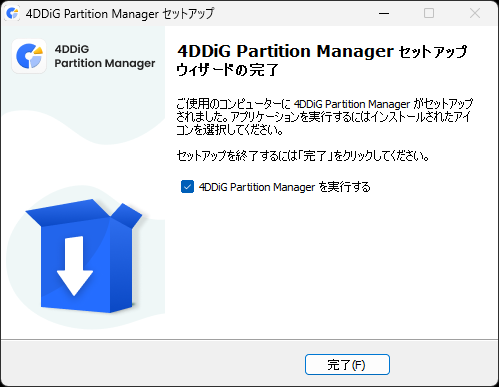Minimize the setup window

(384, 14)
